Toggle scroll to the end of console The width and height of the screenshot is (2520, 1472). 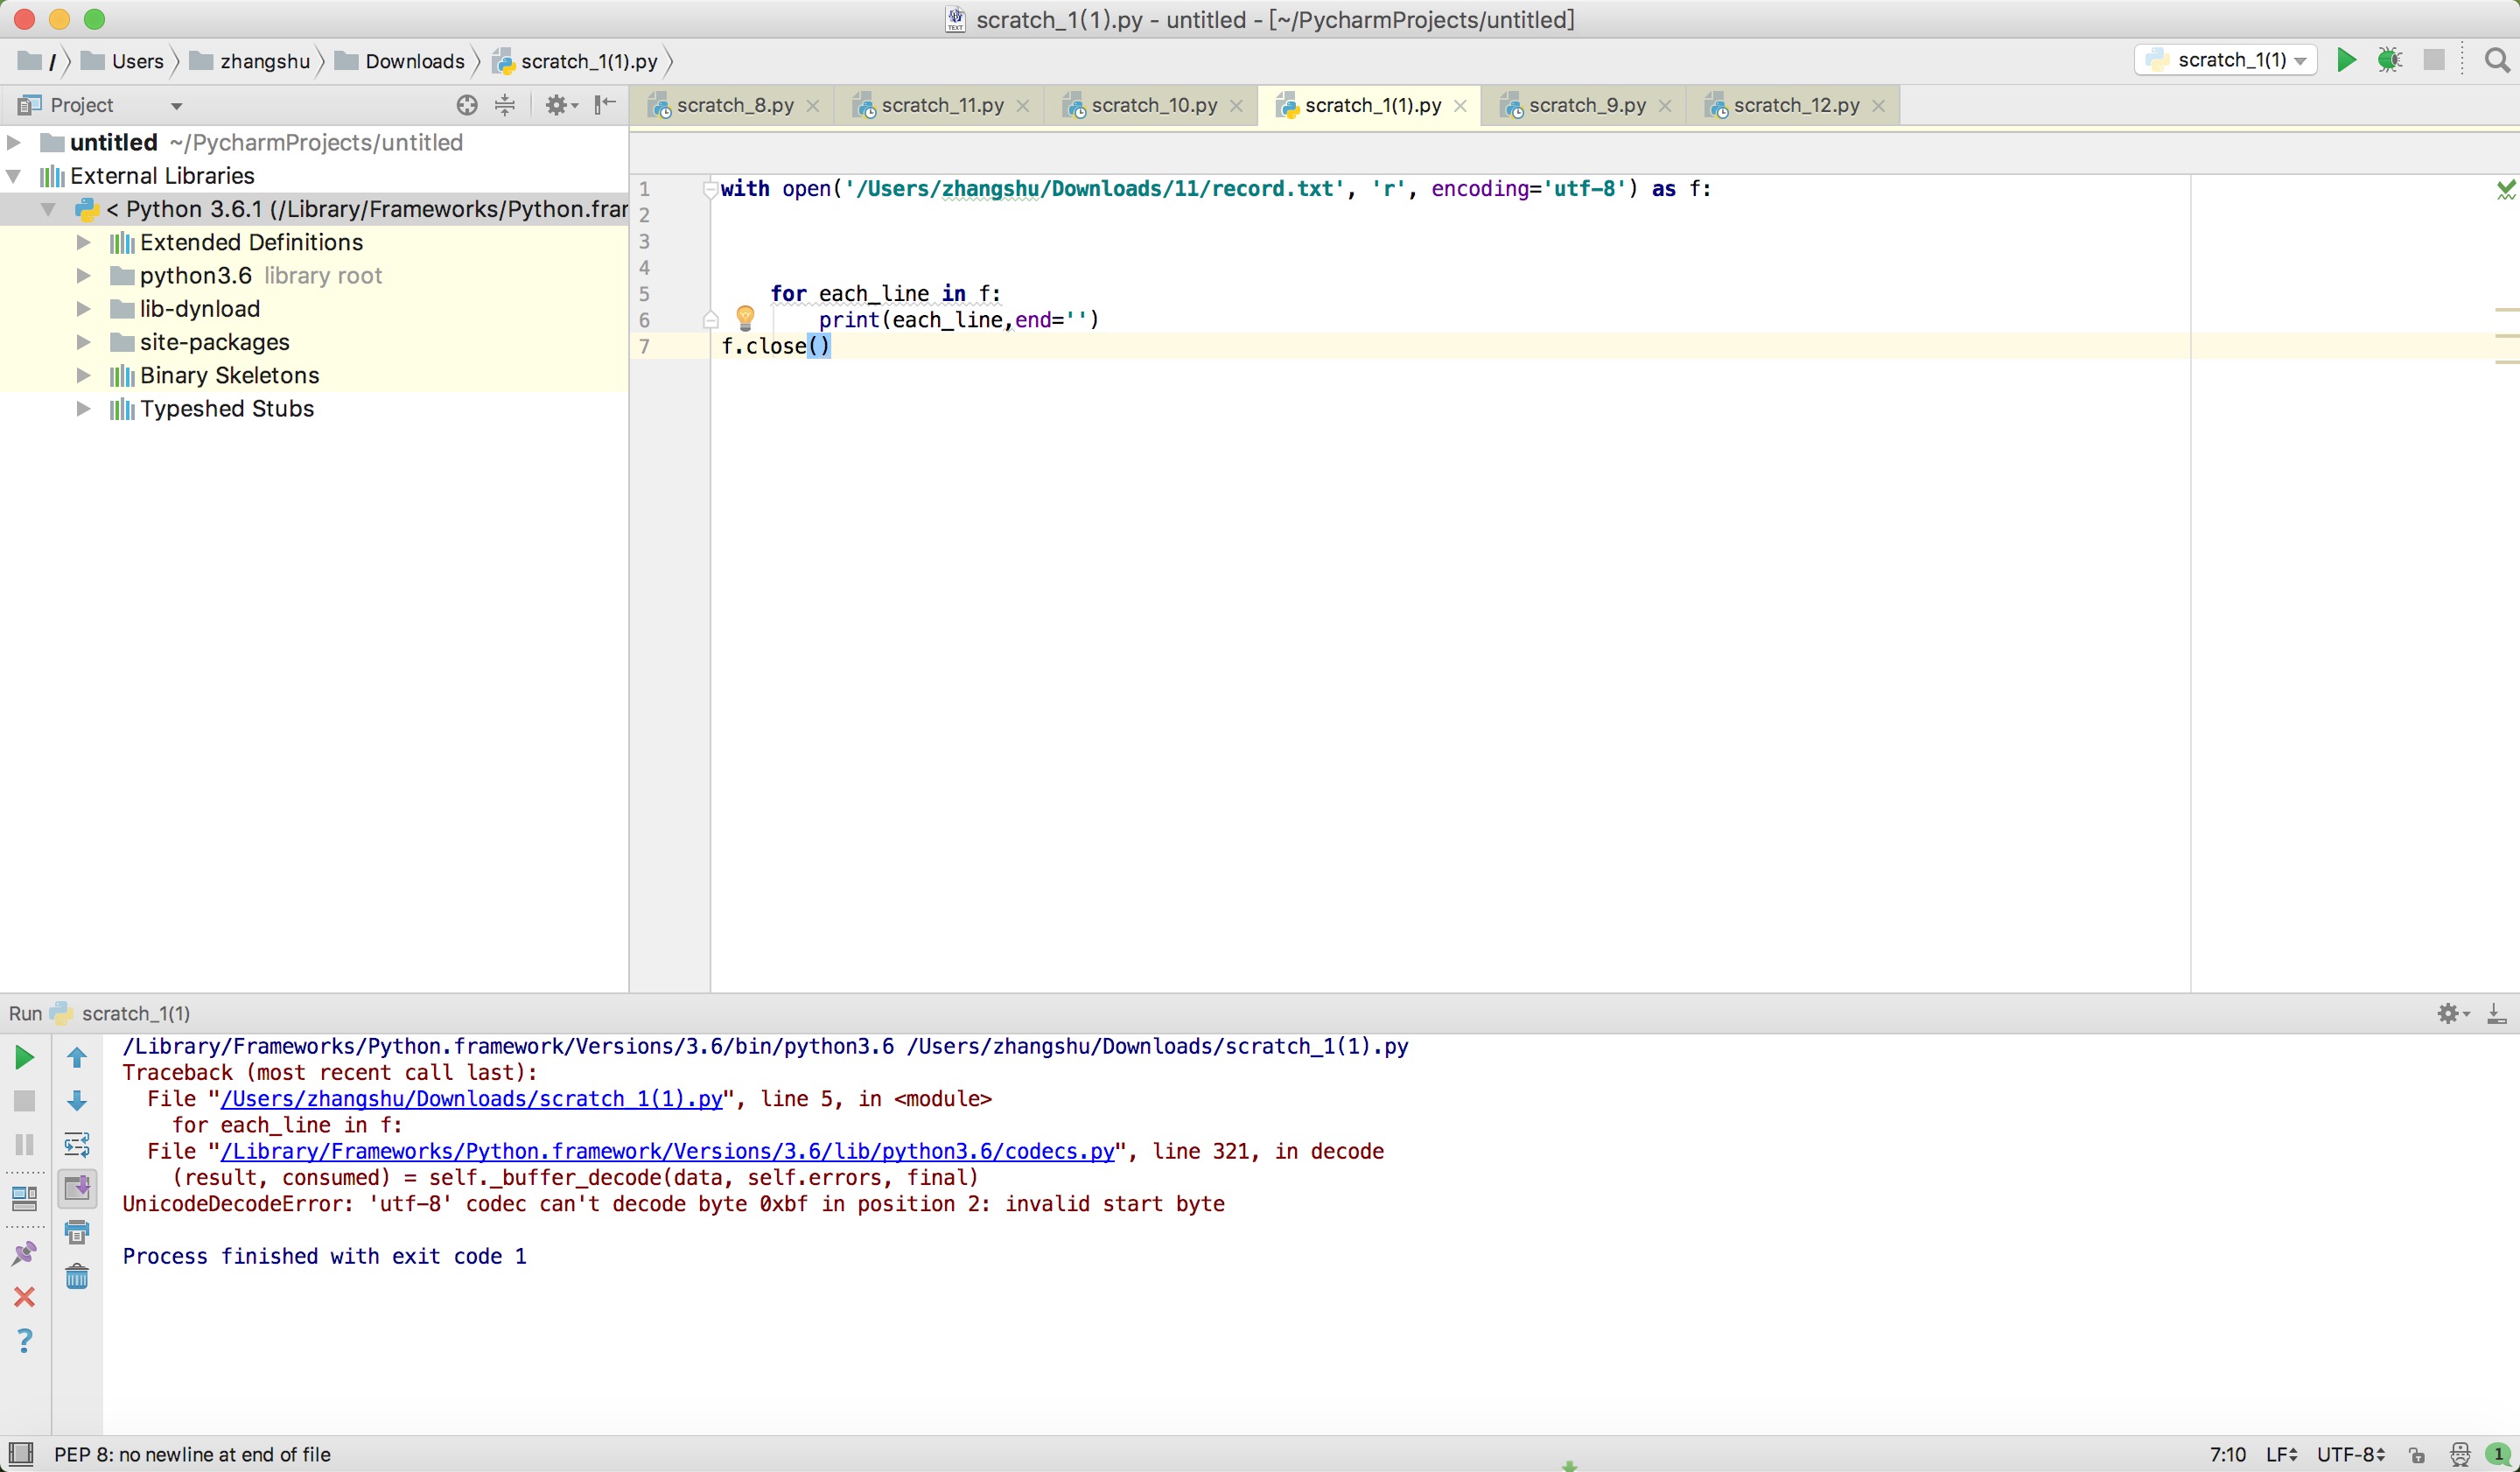pos(77,1188)
